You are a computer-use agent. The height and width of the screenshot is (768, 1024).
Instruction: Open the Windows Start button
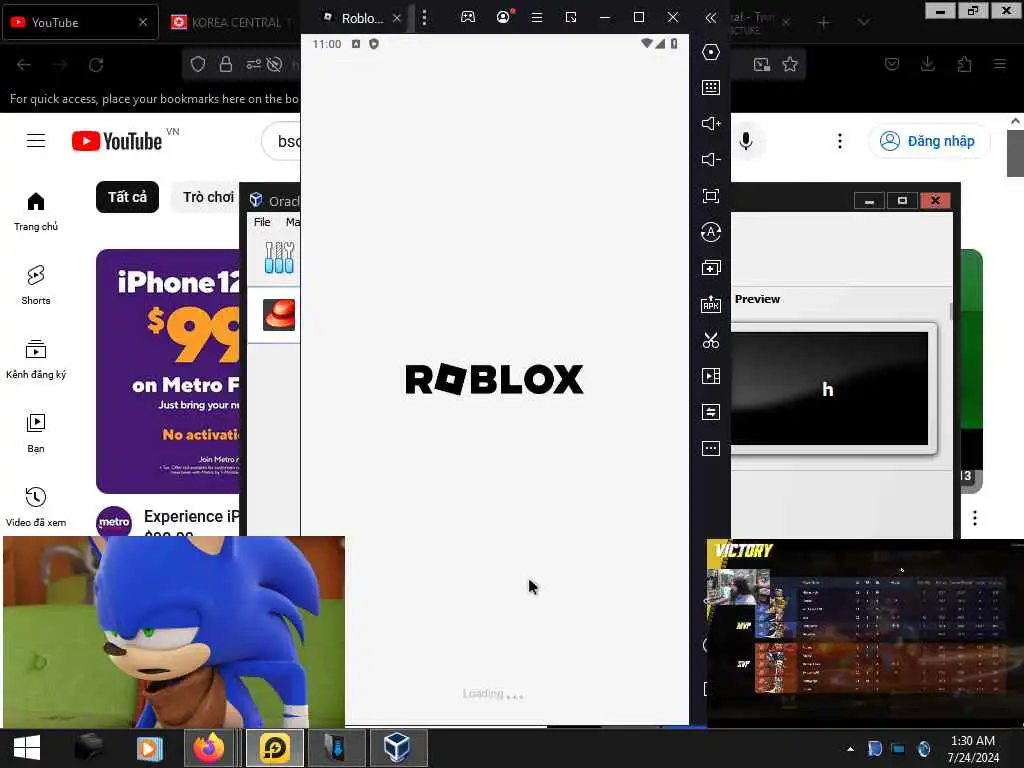point(27,748)
